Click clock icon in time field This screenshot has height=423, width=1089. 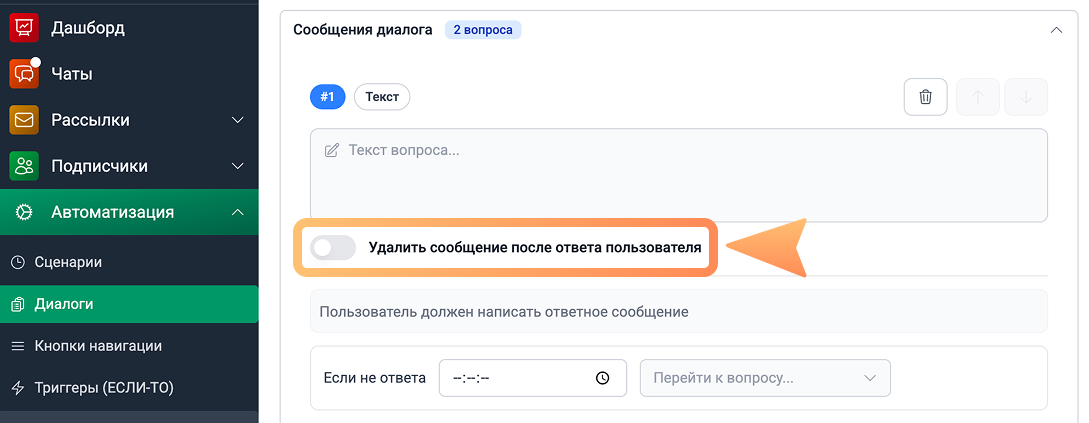pos(602,378)
